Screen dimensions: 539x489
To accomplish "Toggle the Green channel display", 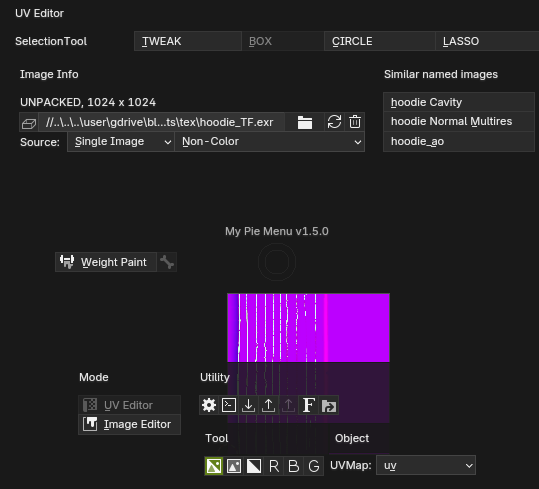I will coord(314,466).
